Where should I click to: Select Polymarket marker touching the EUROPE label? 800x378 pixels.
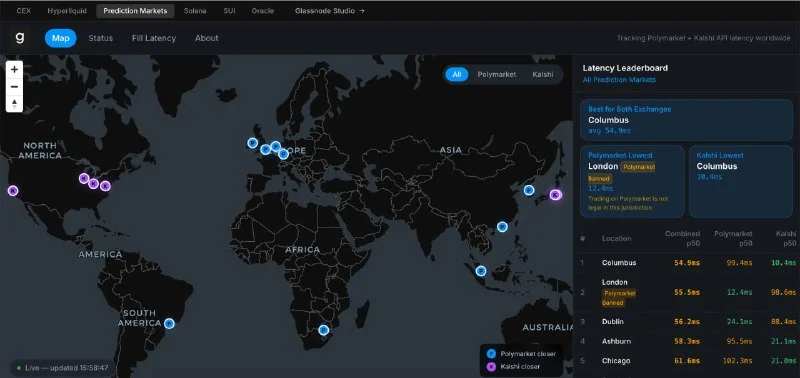(x=283, y=154)
